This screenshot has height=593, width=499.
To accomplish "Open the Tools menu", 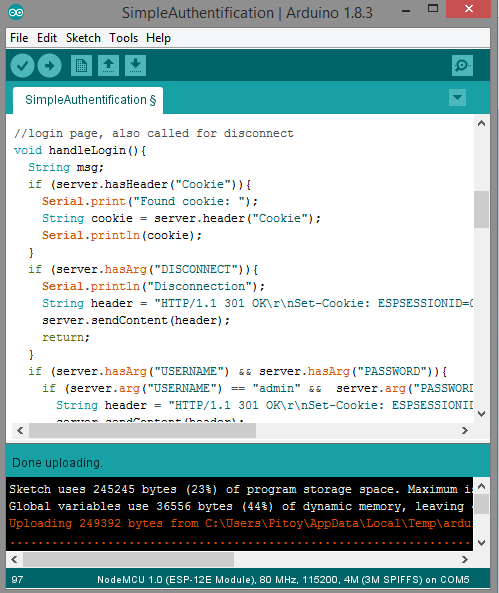I will (123, 38).
